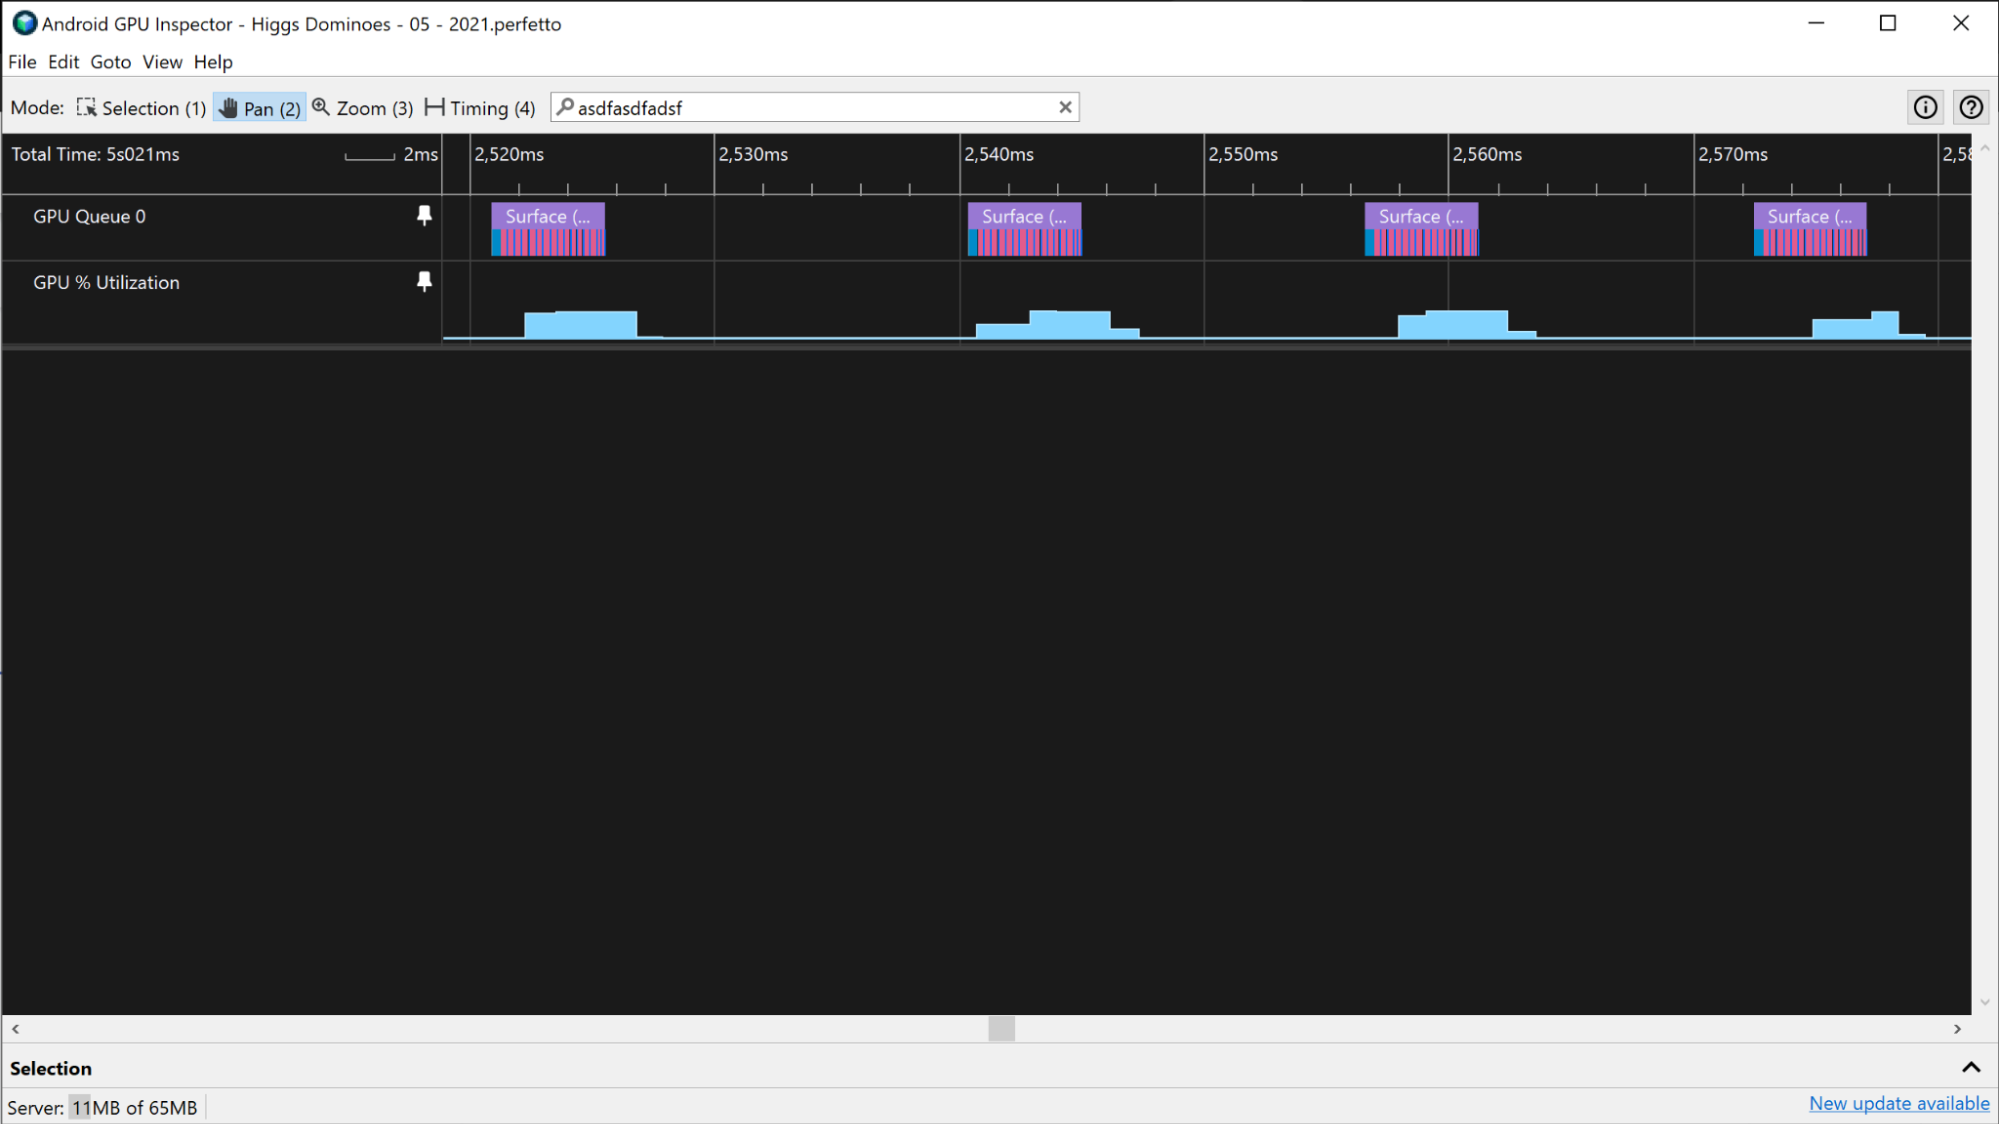Viewport: 1999px width, 1125px height.
Task: Drag the horizontal scrollbar thumb
Action: pos(1001,1027)
